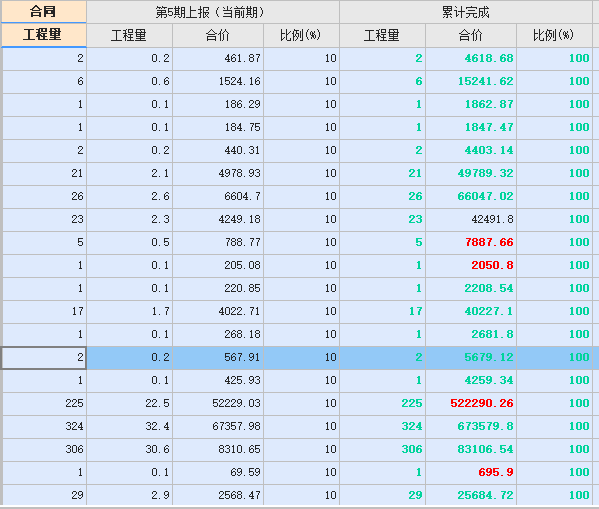Select the cell showing 52229.03
The image size is (599, 509).
coord(218,403)
